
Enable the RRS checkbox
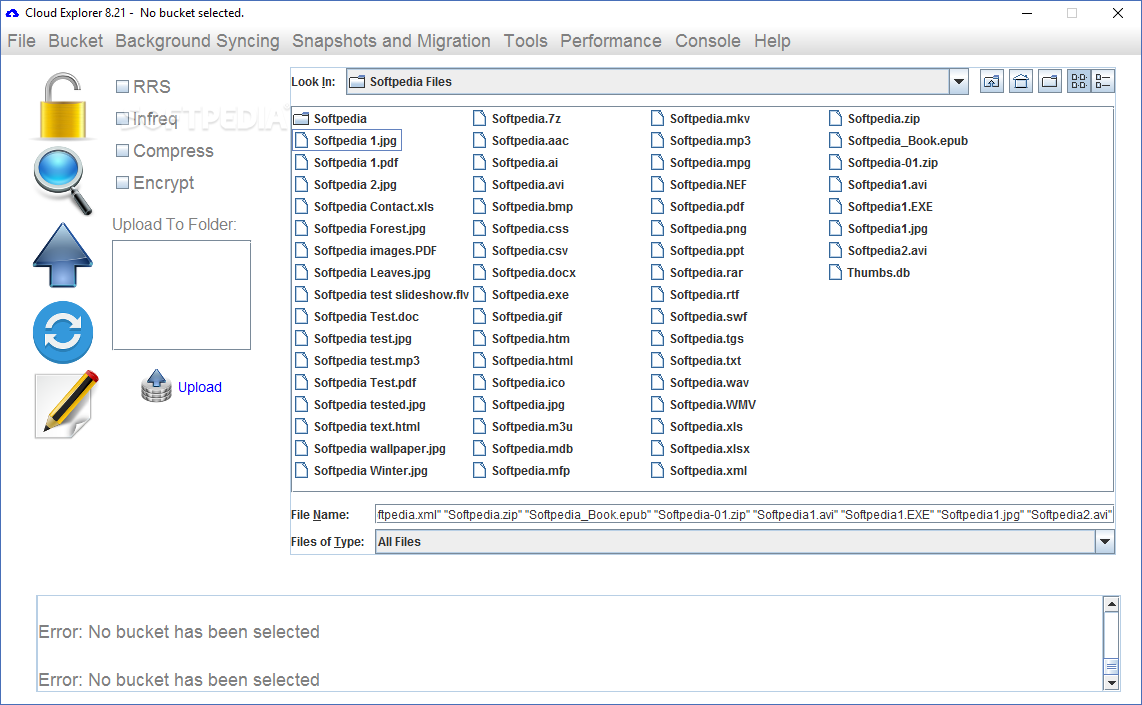[x=122, y=87]
